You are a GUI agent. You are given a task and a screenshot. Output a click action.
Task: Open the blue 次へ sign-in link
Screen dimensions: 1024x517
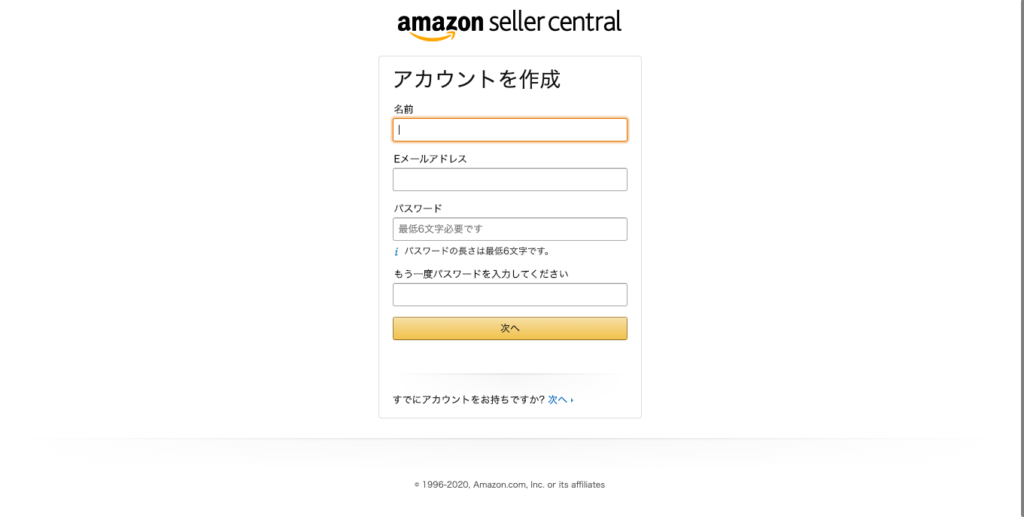pyautogui.click(x=557, y=400)
